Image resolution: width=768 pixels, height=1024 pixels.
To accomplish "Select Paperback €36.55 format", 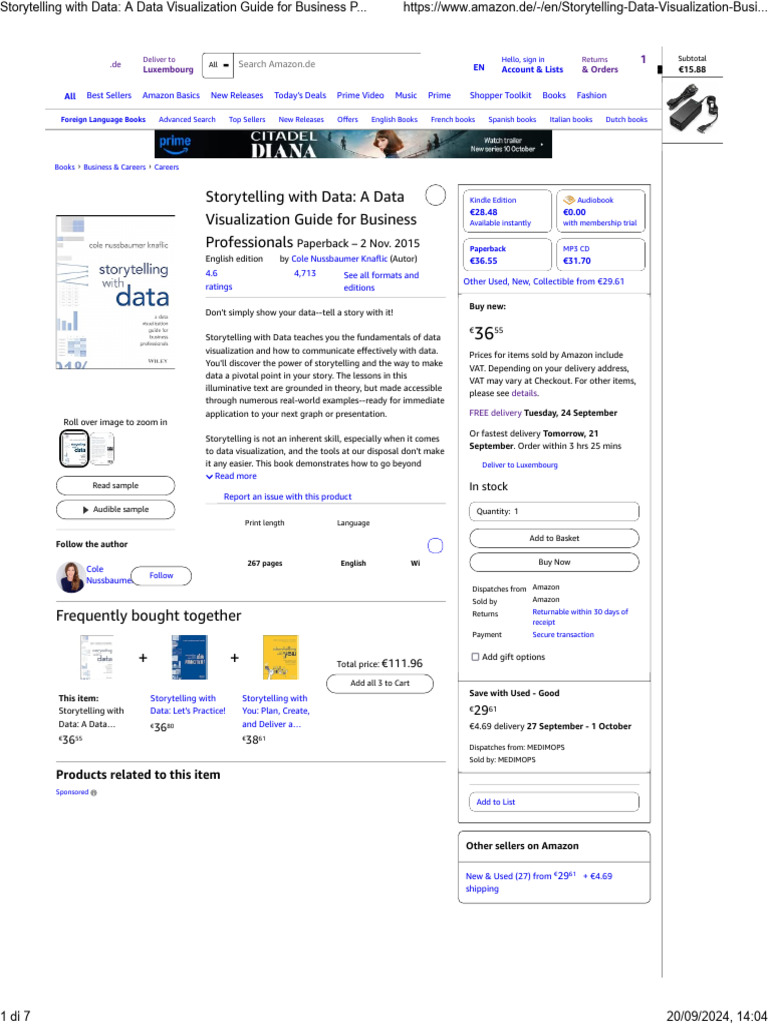I will (x=507, y=254).
